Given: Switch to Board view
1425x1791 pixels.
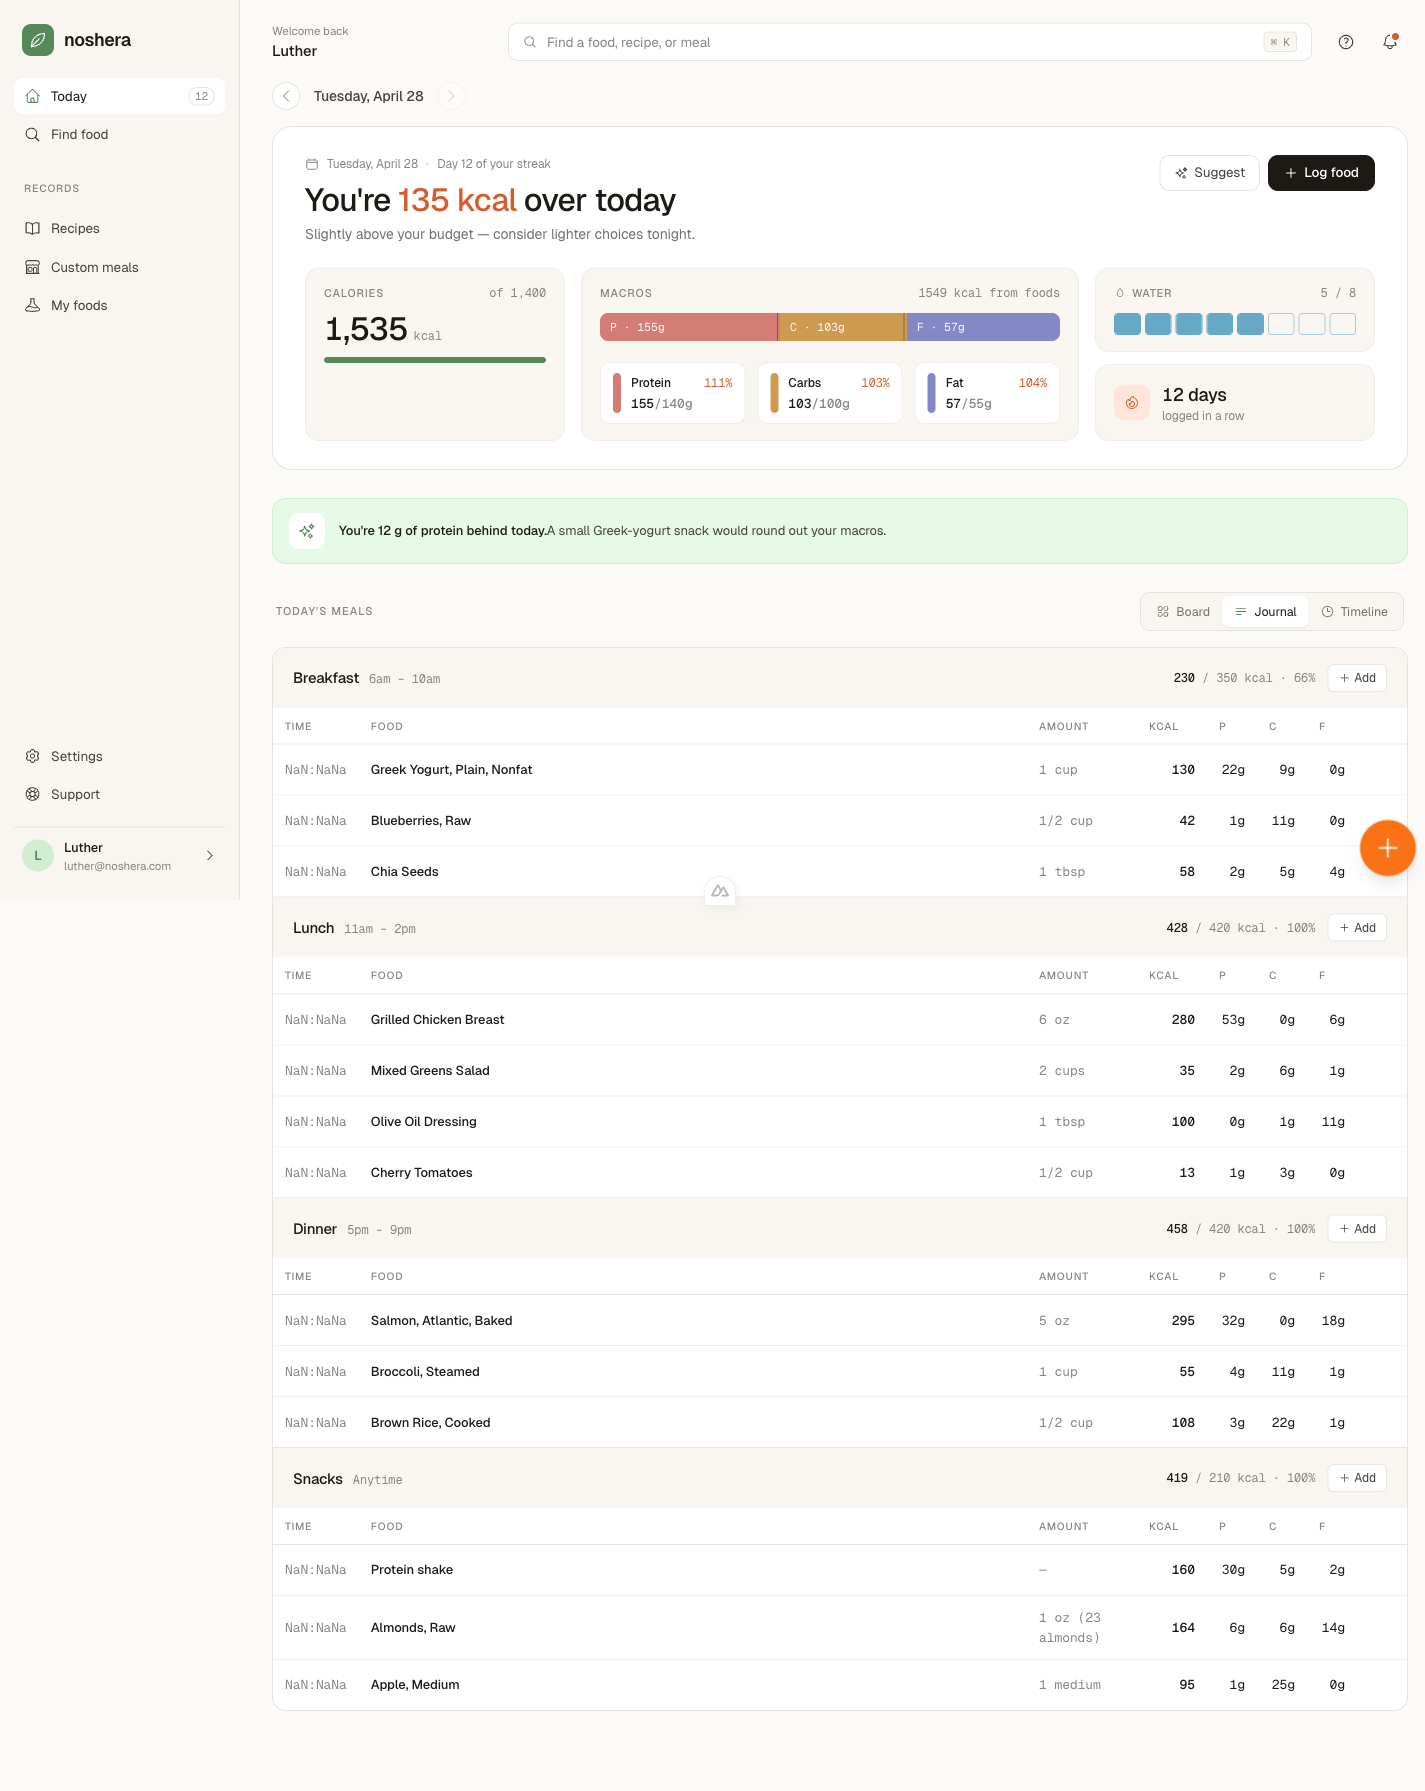Looking at the screenshot, I should click(1183, 612).
